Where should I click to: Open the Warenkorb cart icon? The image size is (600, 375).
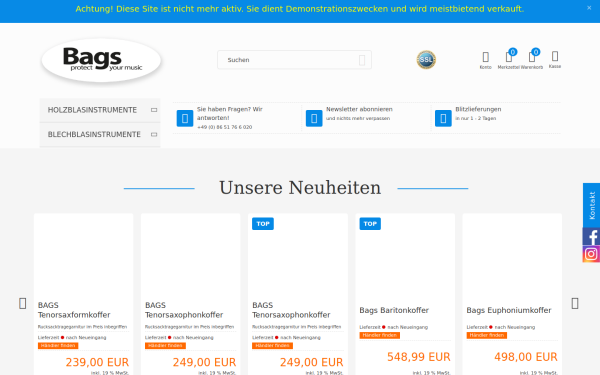point(532,60)
